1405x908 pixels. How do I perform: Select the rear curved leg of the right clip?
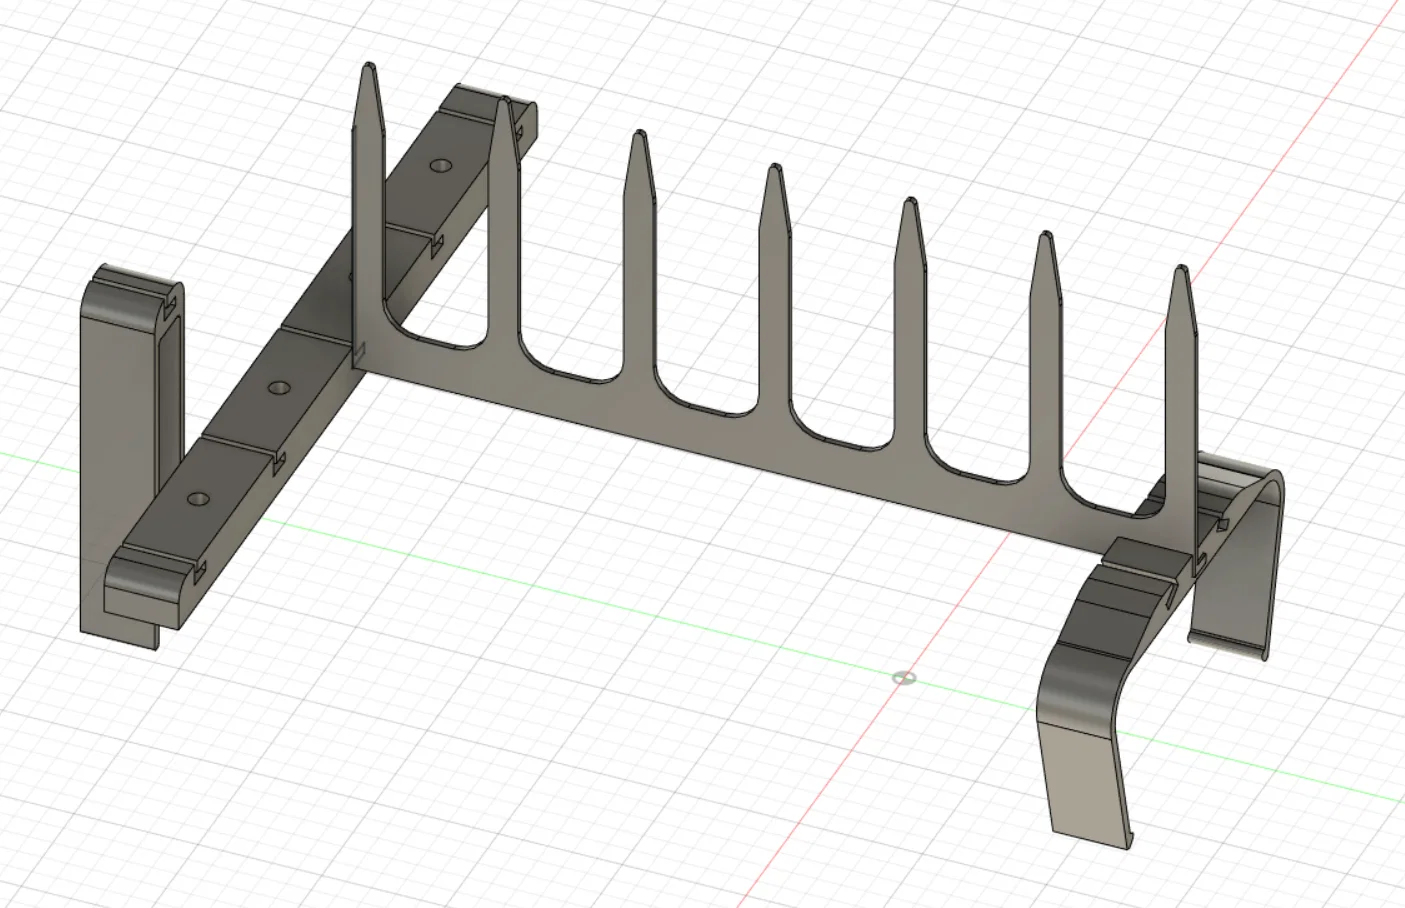(x=1236, y=560)
